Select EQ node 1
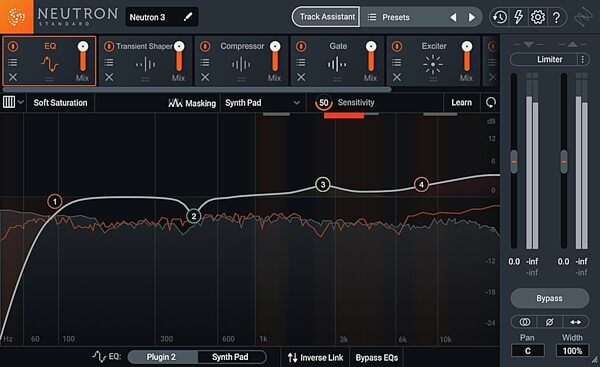Image resolution: width=600 pixels, height=367 pixels. pos(55,201)
